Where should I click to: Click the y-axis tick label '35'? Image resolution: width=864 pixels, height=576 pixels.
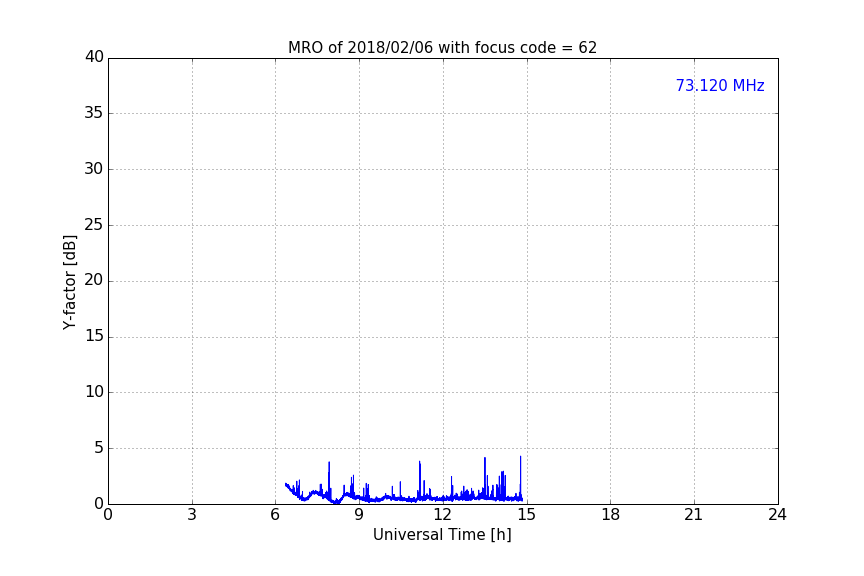(94, 113)
